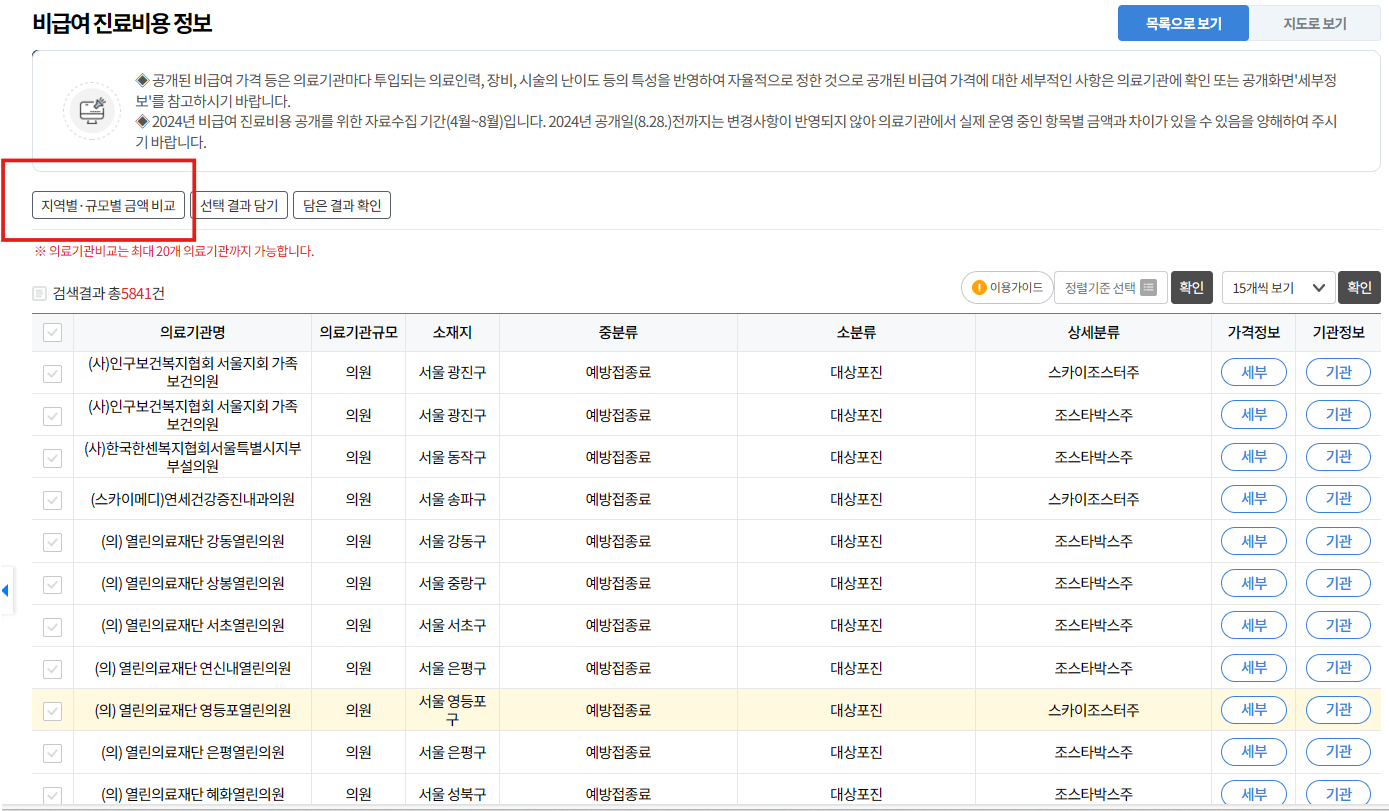The width and height of the screenshot is (1389, 811).
Task: Select the 목록으로 보기 list view tab
Action: pos(1183,22)
